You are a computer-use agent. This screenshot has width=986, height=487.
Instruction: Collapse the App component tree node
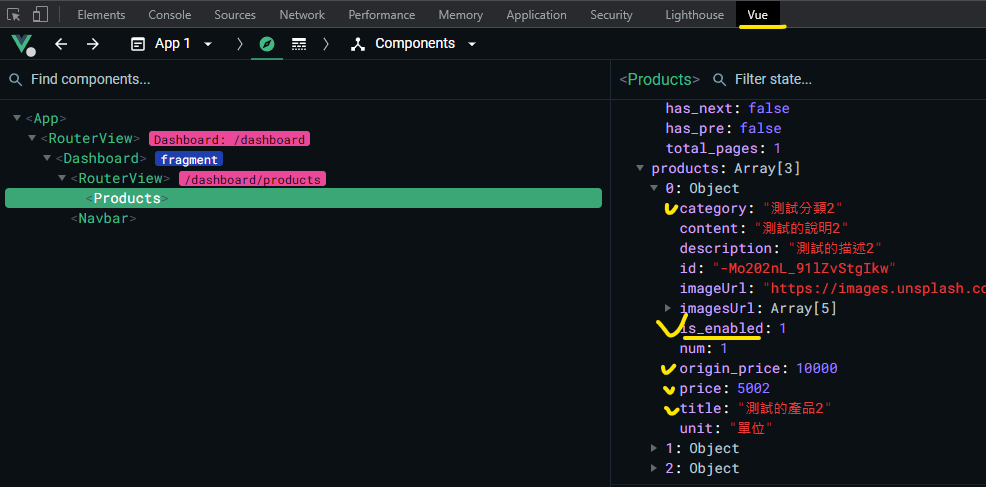[x=17, y=118]
